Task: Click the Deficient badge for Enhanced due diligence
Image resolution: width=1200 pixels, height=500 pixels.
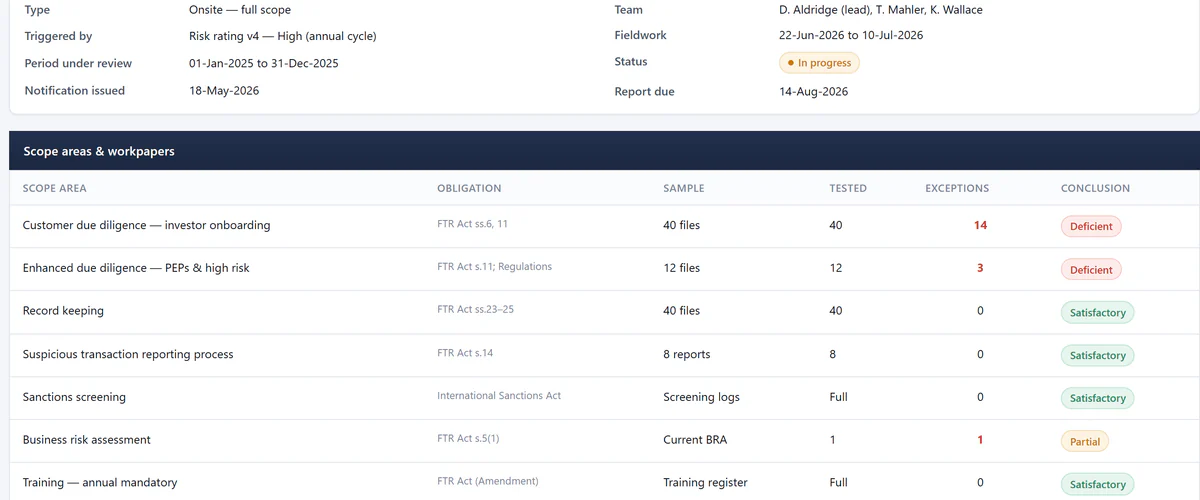Action: click(x=1091, y=269)
